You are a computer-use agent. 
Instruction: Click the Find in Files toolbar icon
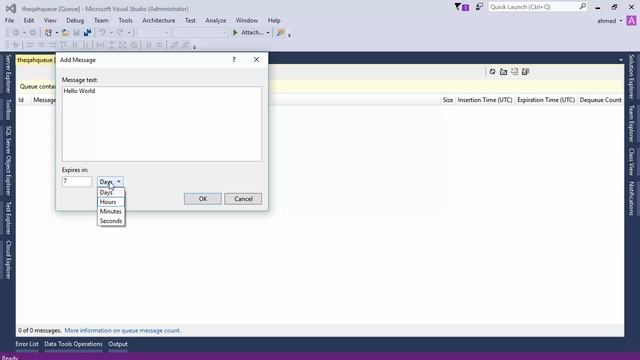click(x=280, y=33)
